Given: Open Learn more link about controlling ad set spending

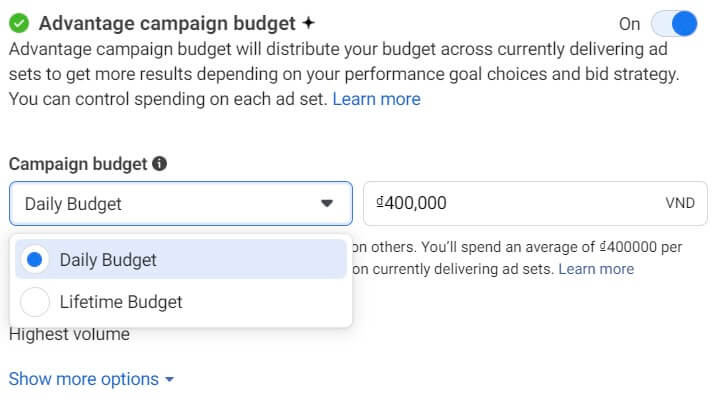Looking at the screenshot, I should 376,99.
